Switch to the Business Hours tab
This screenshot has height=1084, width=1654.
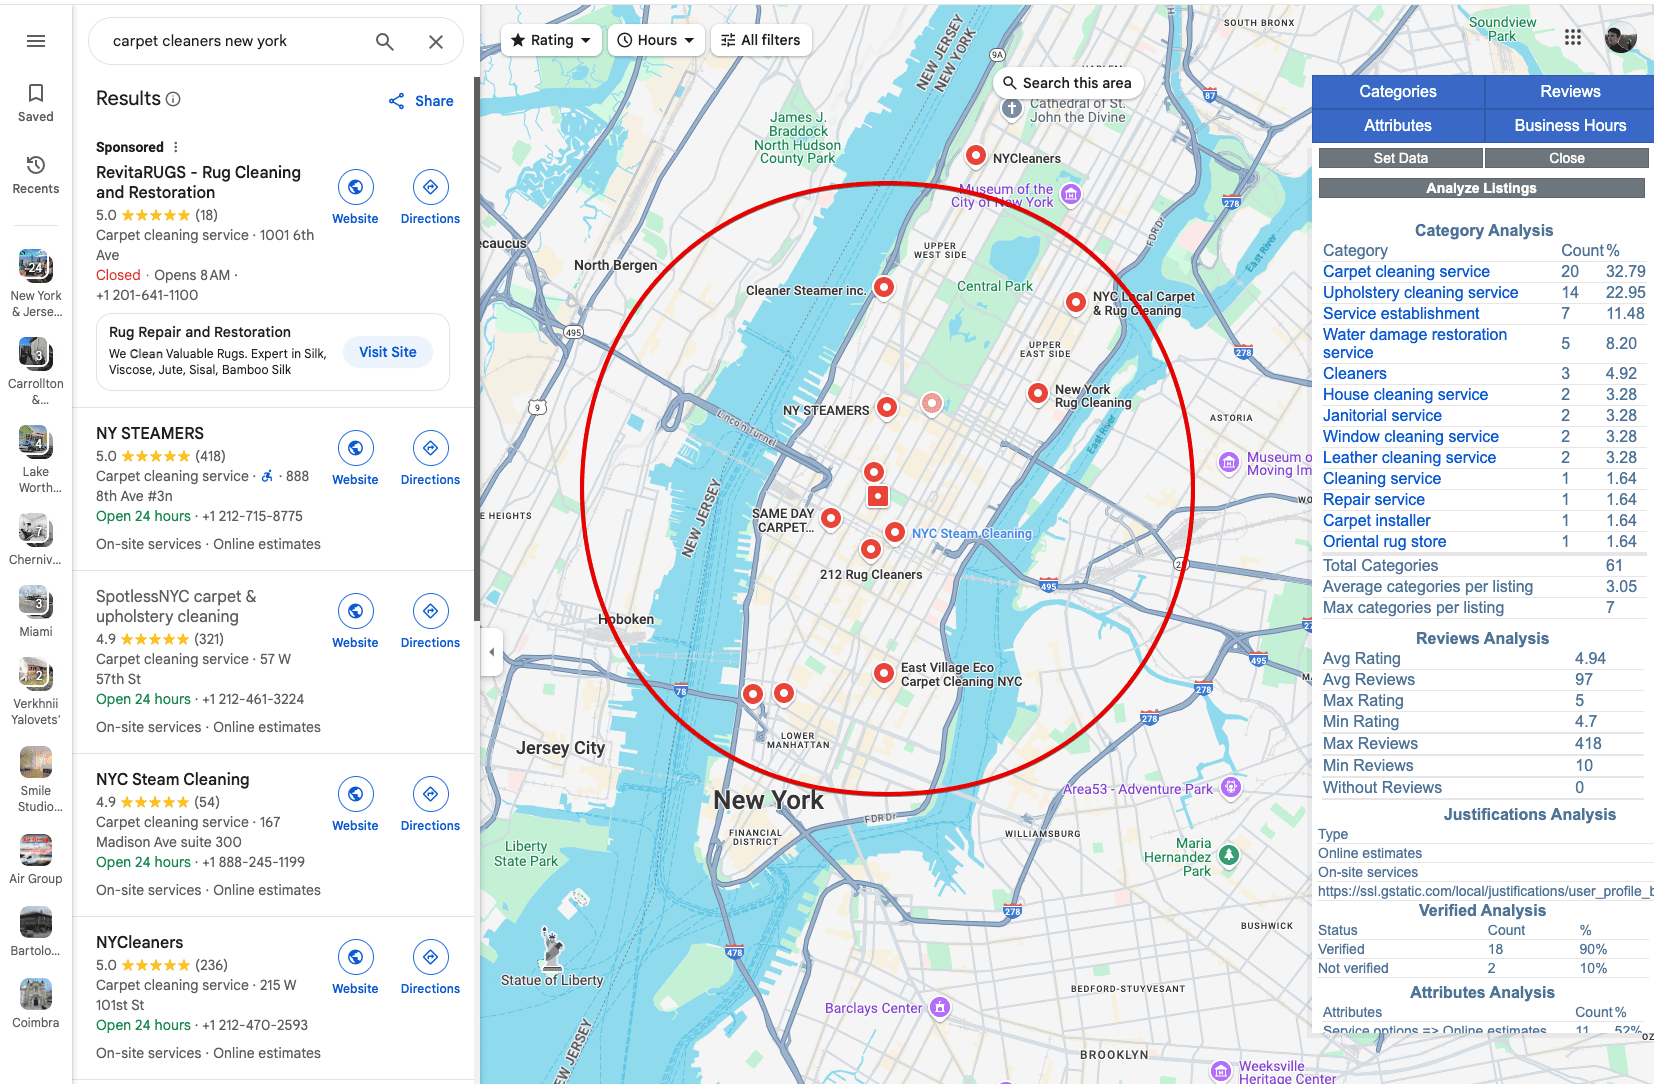coord(1569,126)
